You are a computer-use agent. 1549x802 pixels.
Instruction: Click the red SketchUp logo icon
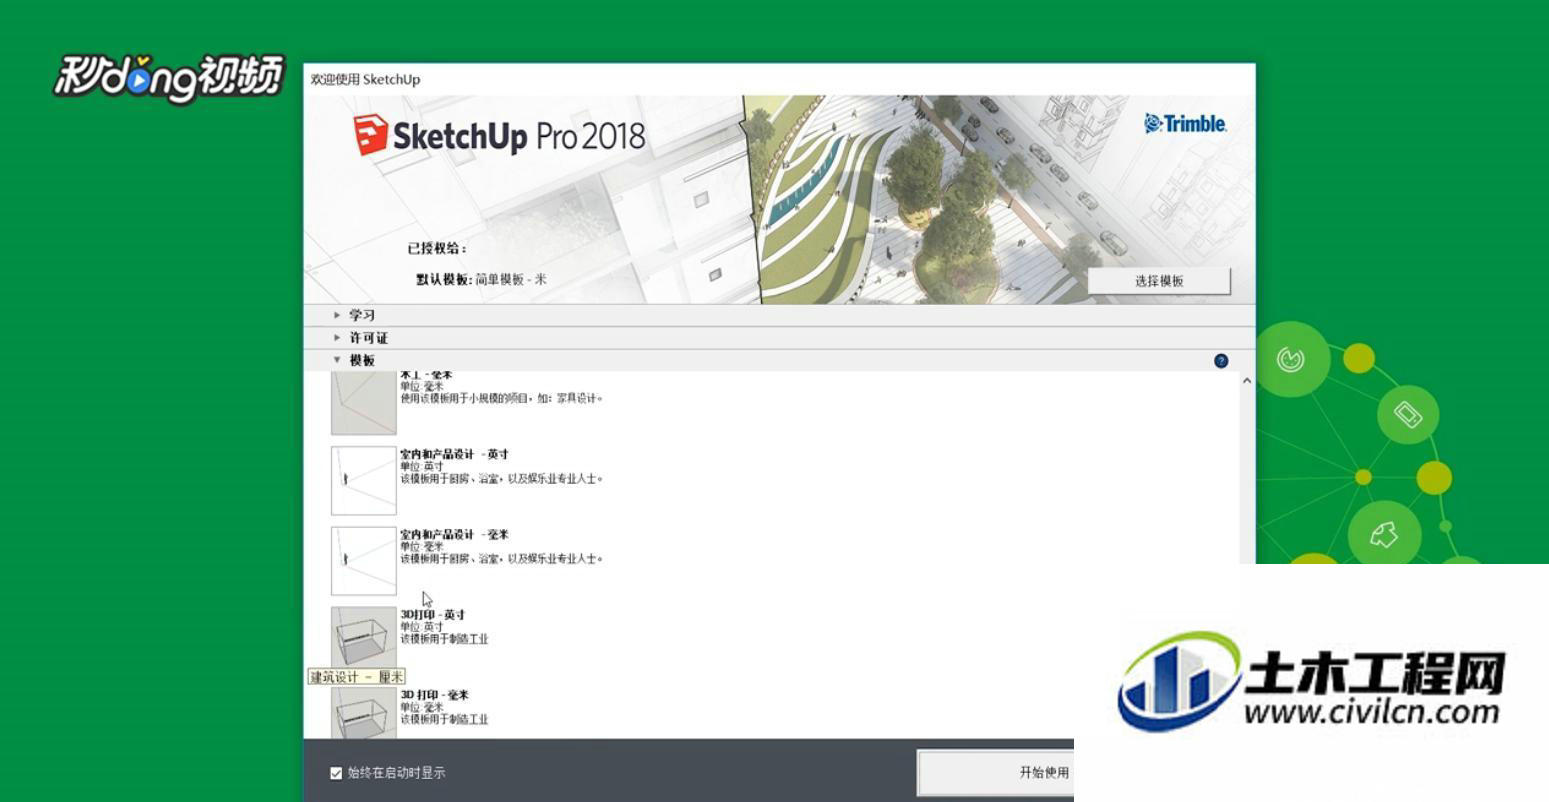tap(370, 135)
